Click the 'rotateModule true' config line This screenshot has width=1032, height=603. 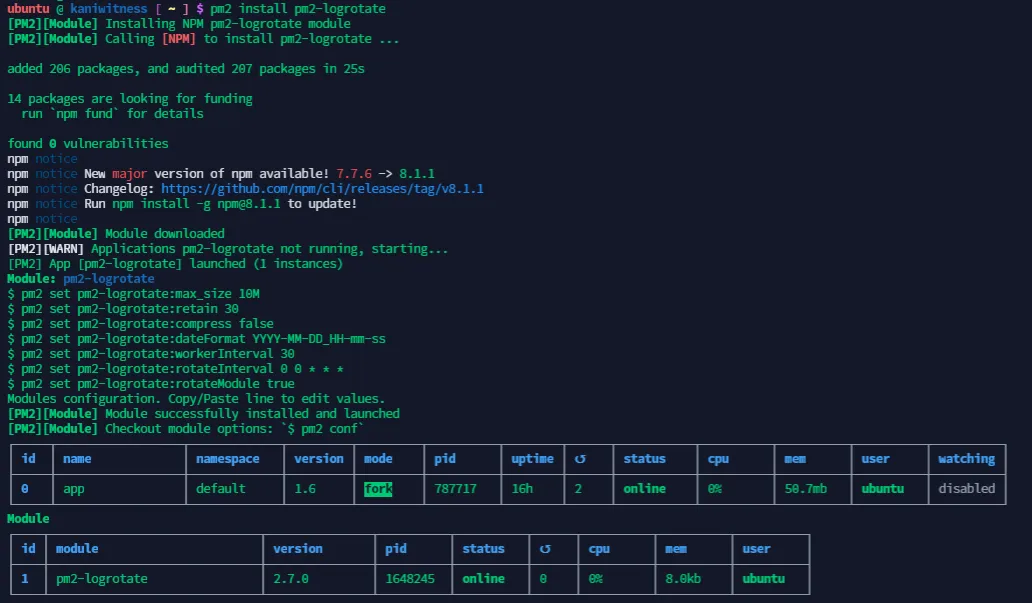pos(151,384)
